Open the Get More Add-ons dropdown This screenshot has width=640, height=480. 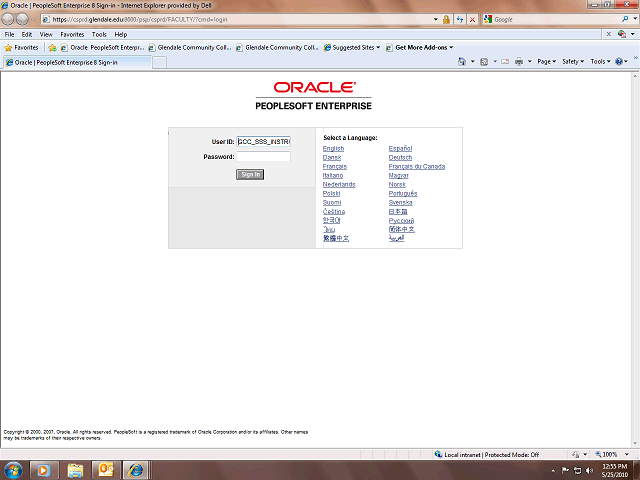tap(419, 47)
